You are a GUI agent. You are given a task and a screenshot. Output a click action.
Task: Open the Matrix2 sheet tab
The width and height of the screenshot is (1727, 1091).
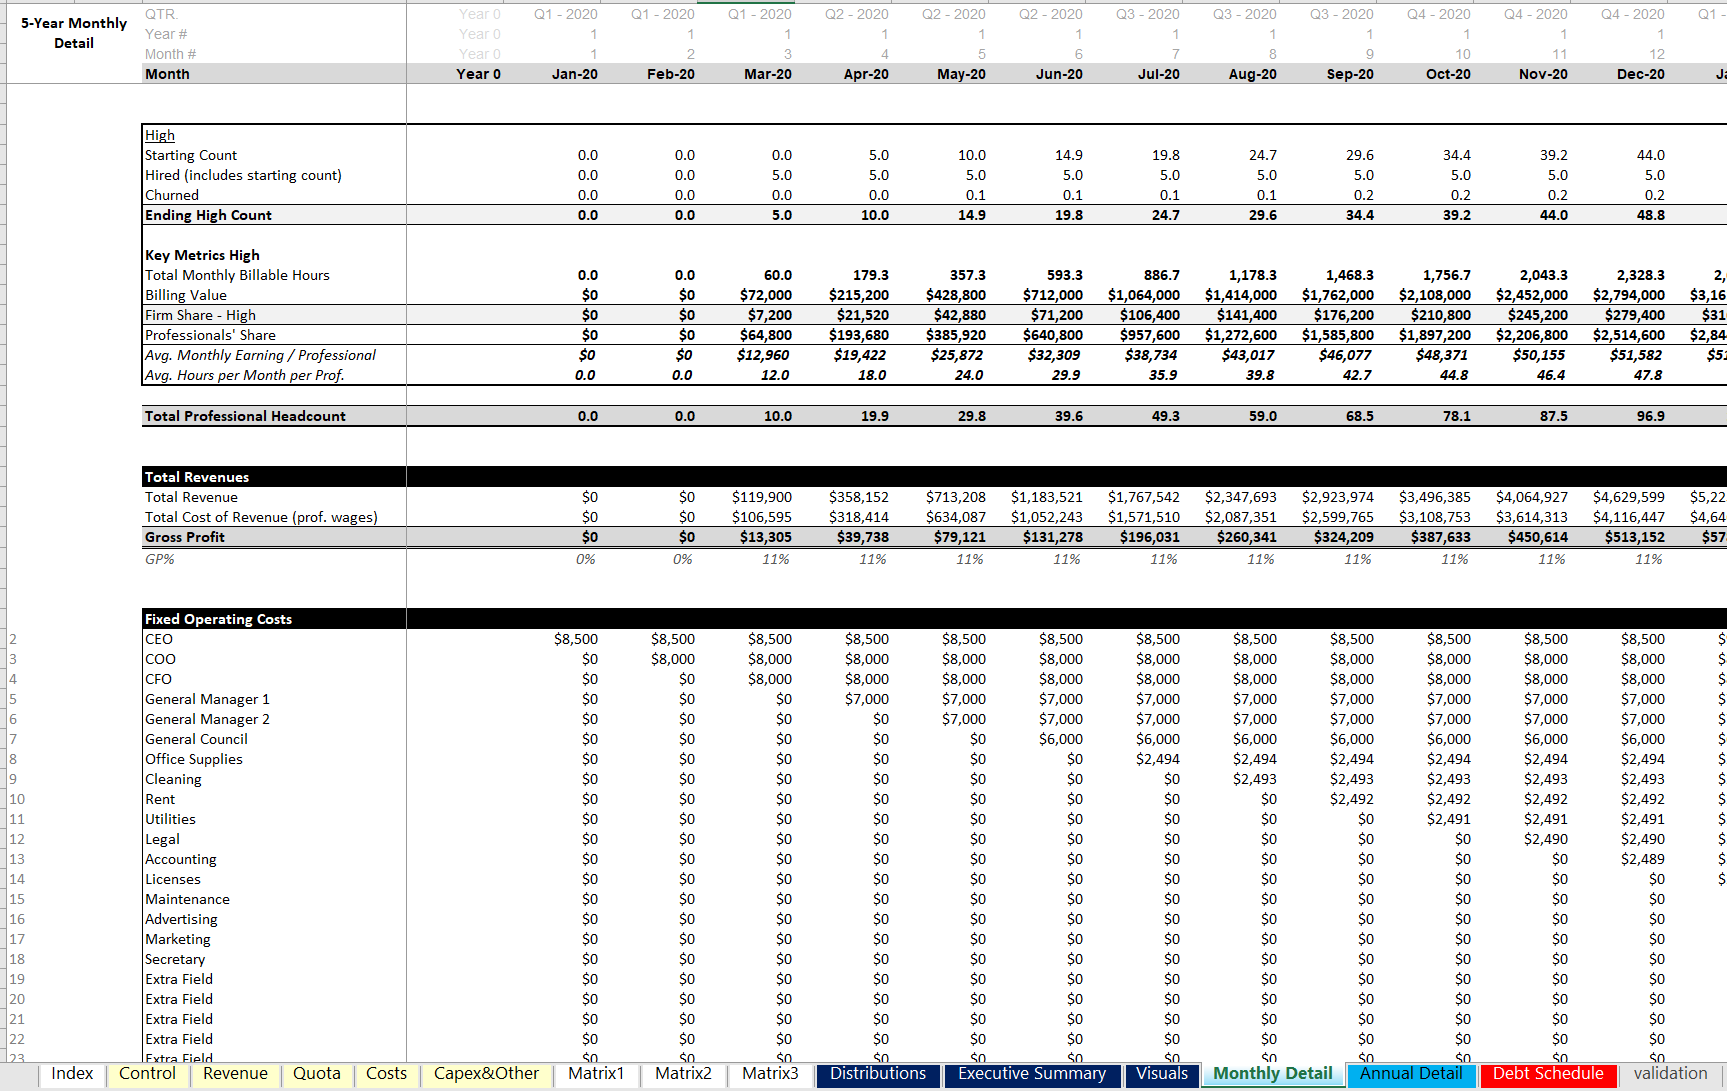pyautogui.click(x=683, y=1074)
